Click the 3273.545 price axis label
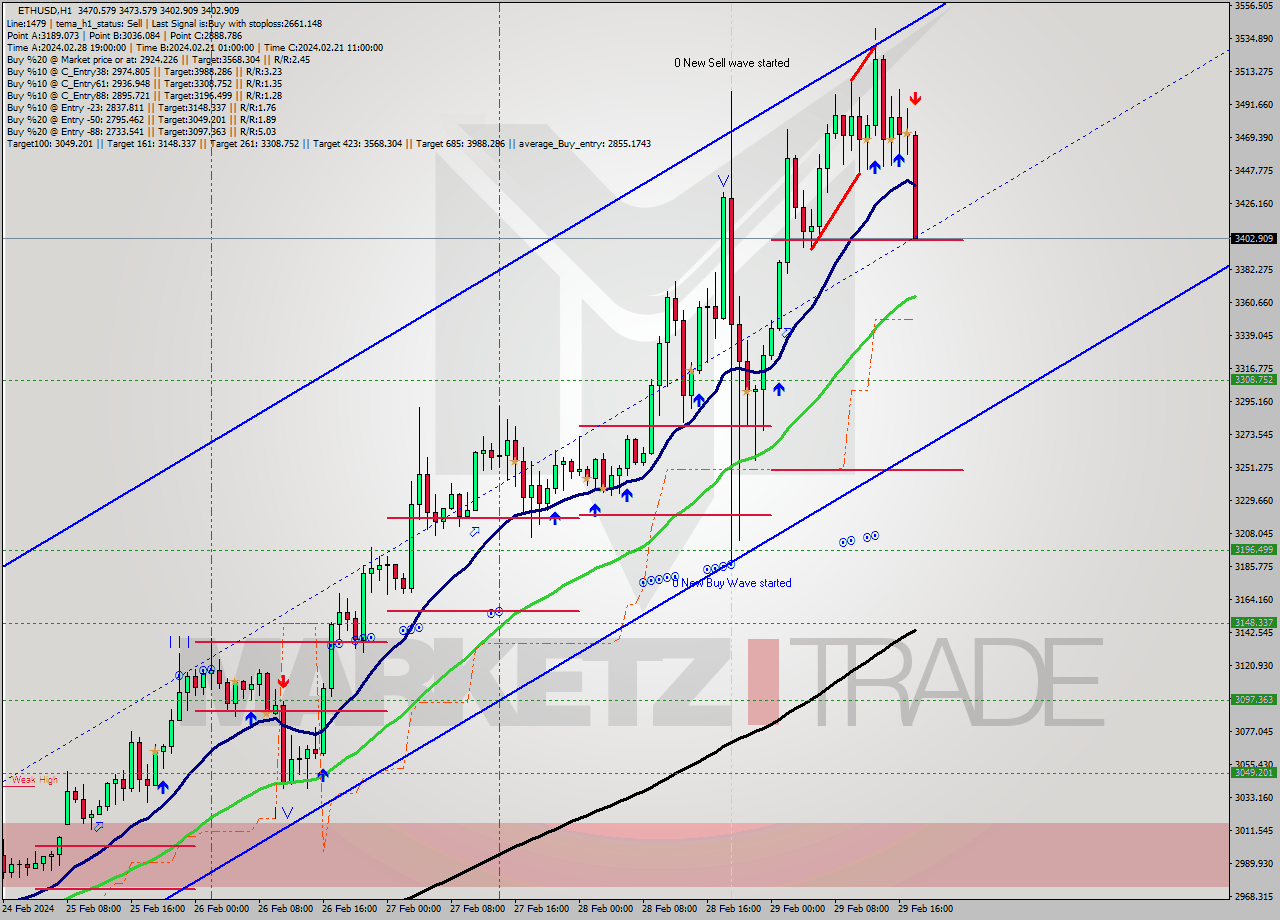Viewport: 1280px width, 920px height. pyautogui.click(x=1254, y=434)
